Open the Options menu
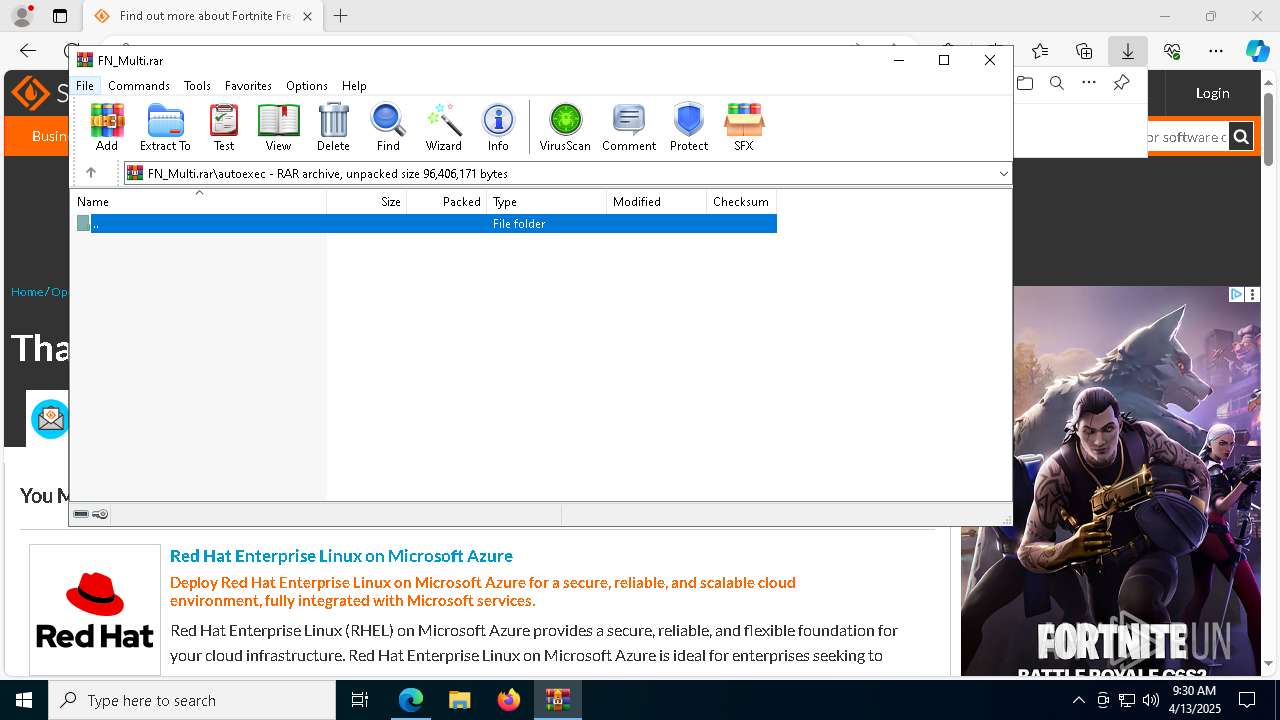Viewport: 1280px width, 720px height. pos(307,86)
